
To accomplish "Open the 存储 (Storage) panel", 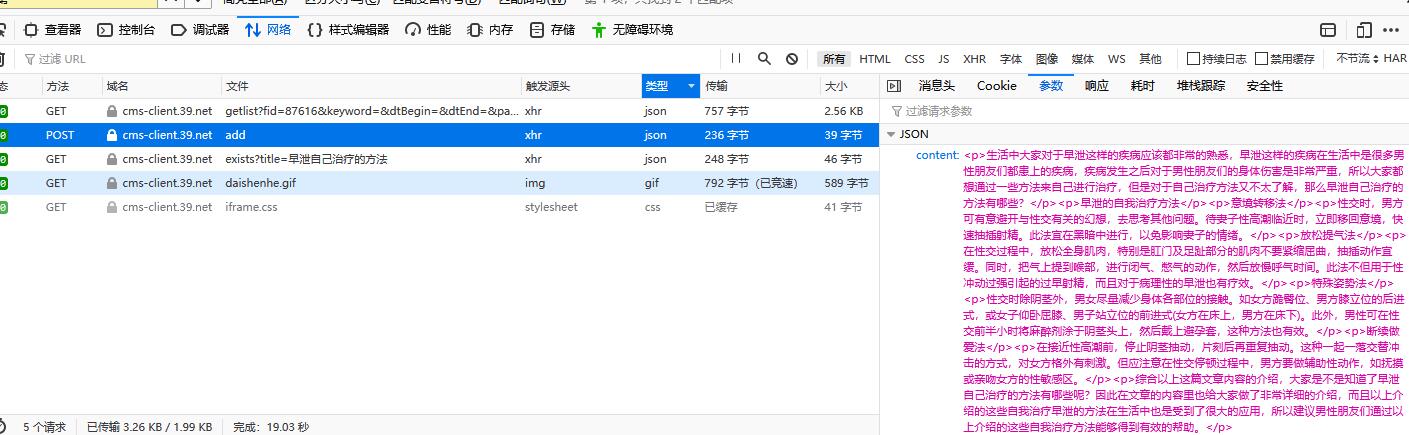I will pos(552,30).
